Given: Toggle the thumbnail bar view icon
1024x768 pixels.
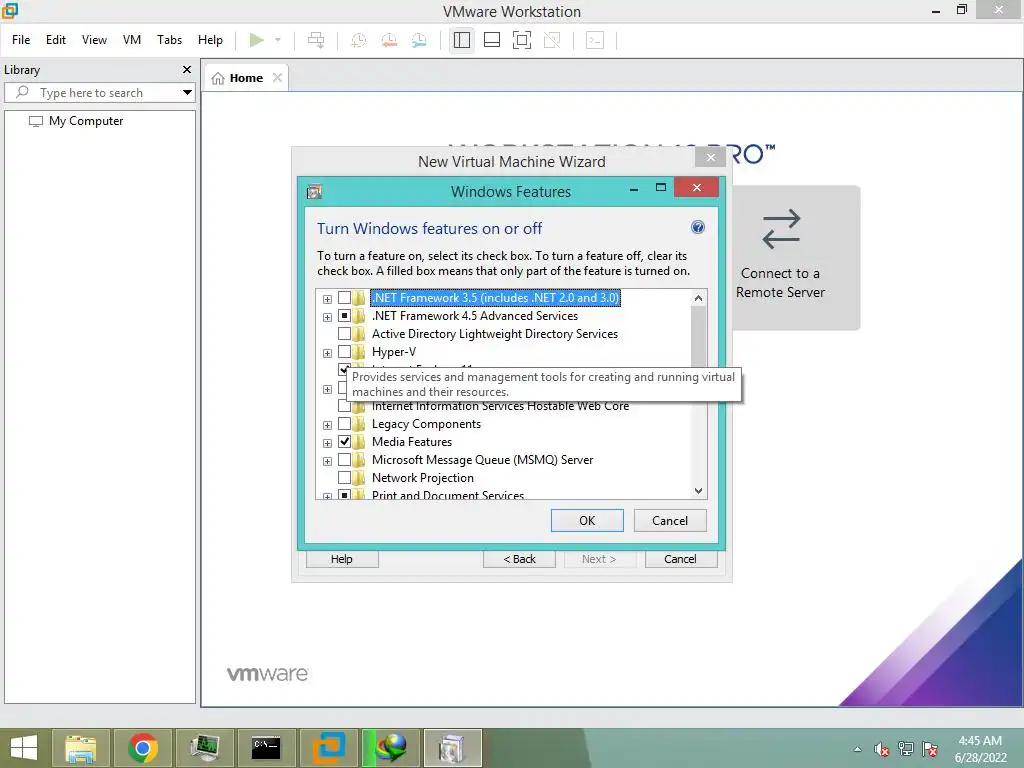Looking at the screenshot, I should click(x=492, y=40).
